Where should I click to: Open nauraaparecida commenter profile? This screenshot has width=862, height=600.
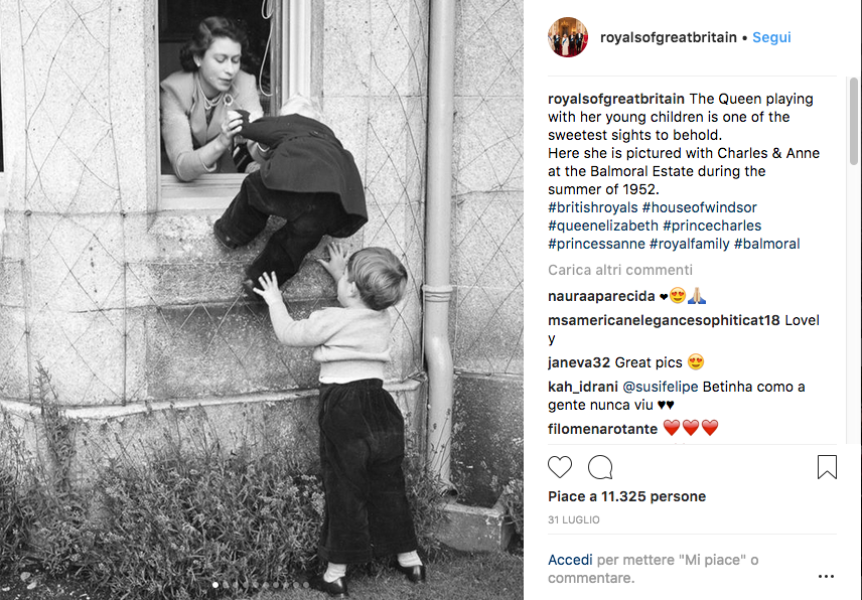(601, 296)
